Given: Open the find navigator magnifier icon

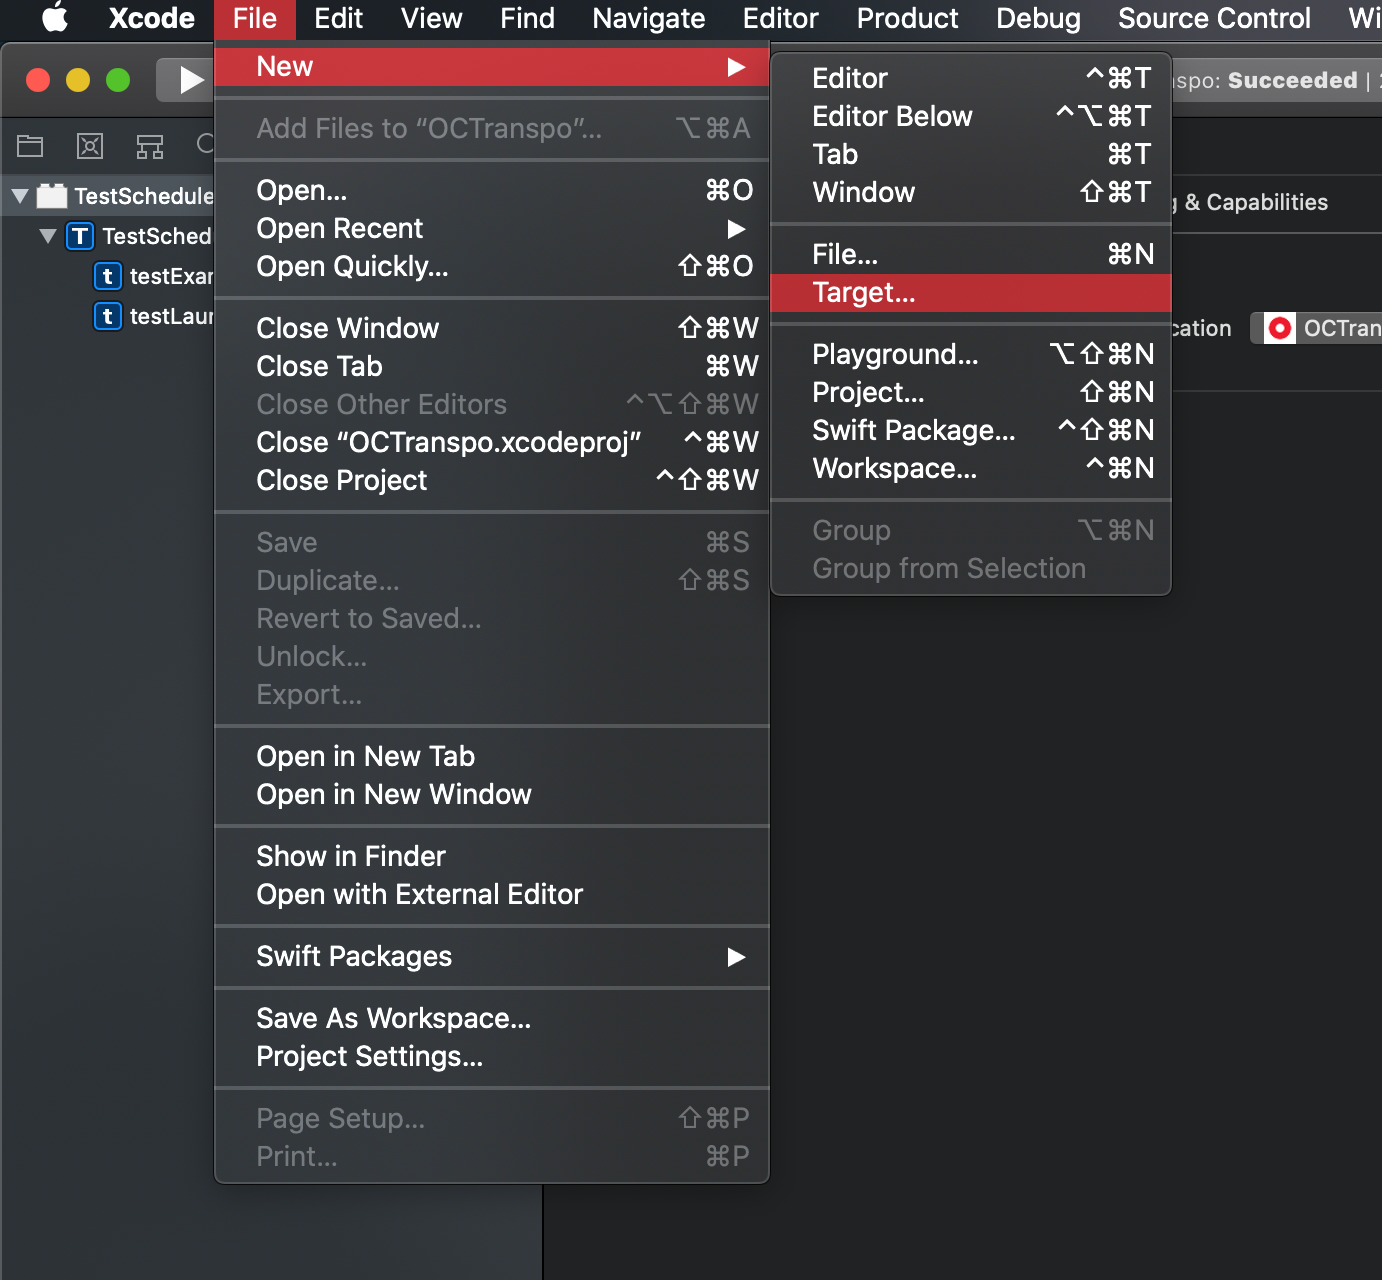Looking at the screenshot, I should click(205, 146).
